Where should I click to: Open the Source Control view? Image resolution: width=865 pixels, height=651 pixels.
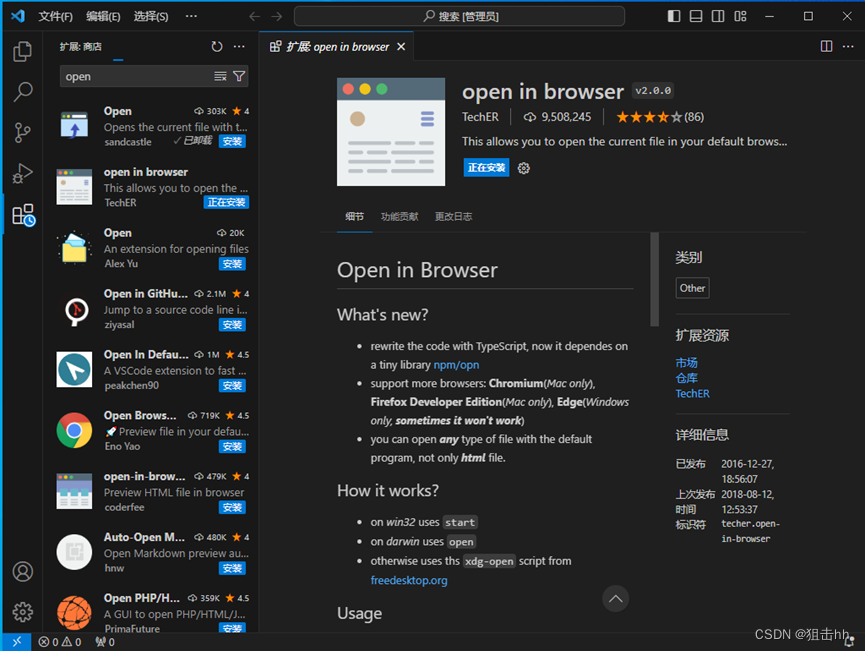(23, 132)
